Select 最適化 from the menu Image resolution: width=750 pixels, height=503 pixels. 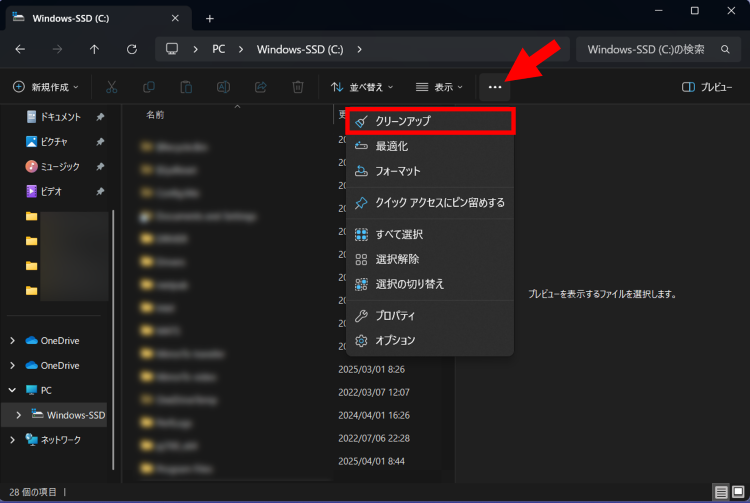pyautogui.click(x=430, y=146)
